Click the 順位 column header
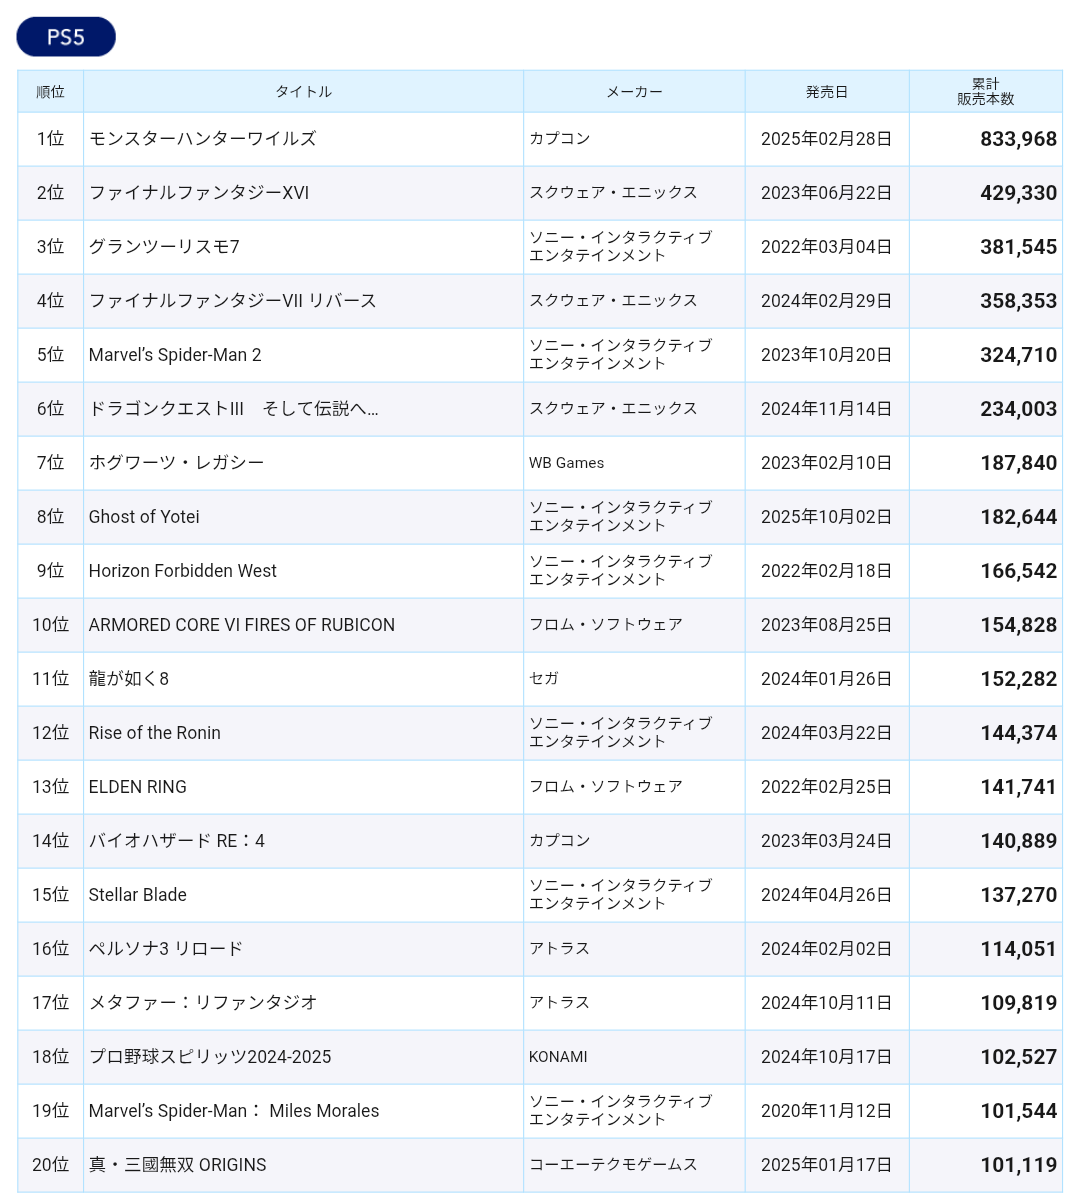Viewport: 1080px width, 1194px height. coord(50,92)
